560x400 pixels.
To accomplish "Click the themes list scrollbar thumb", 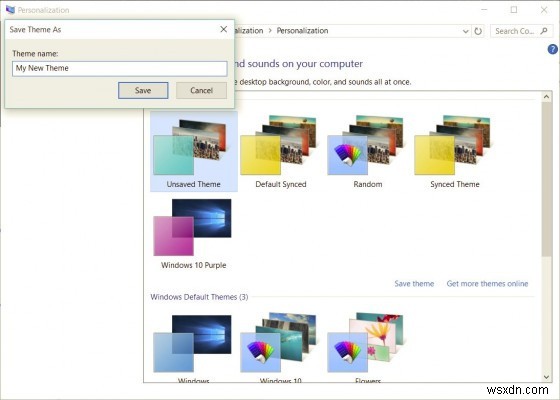I will [x=546, y=179].
